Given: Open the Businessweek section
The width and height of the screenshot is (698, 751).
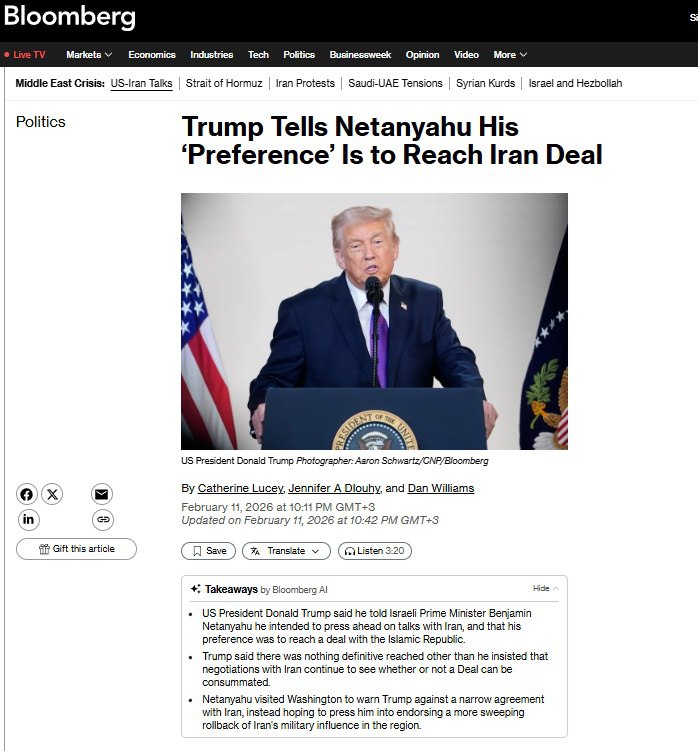Looking at the screenshot, I should point(360,55).
